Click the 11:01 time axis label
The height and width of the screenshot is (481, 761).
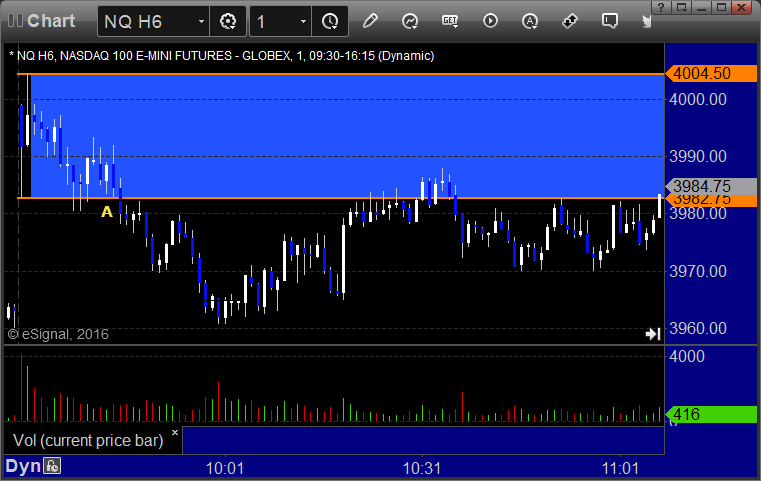[620, 468]
